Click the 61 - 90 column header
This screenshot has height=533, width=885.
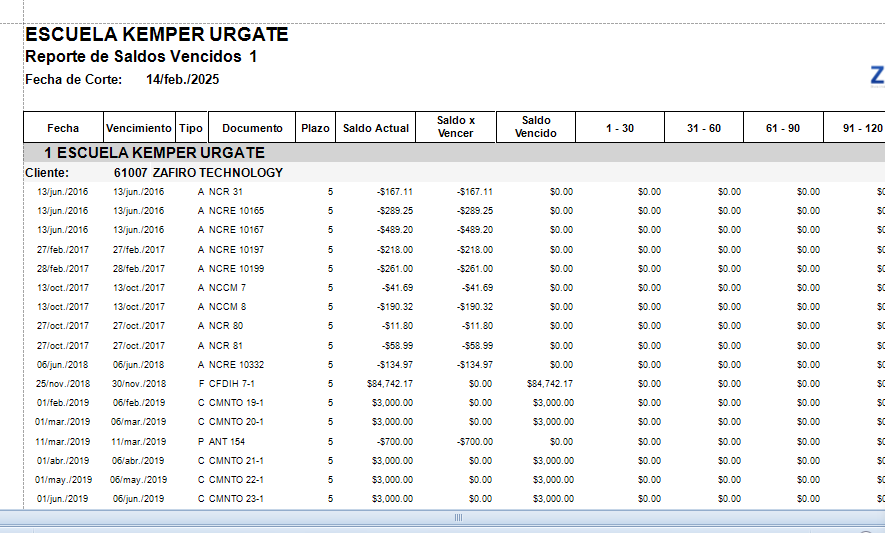click(x=783, y=128)
